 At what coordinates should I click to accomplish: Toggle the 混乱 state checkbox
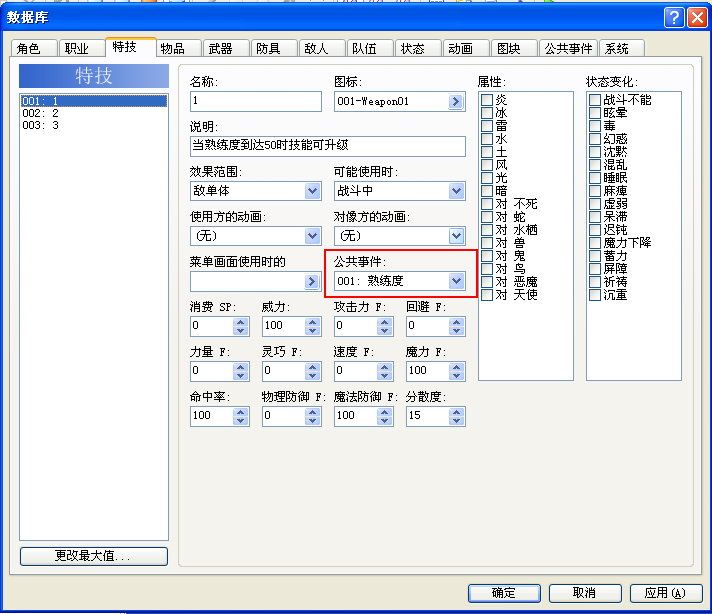click(x=595, y=165)
